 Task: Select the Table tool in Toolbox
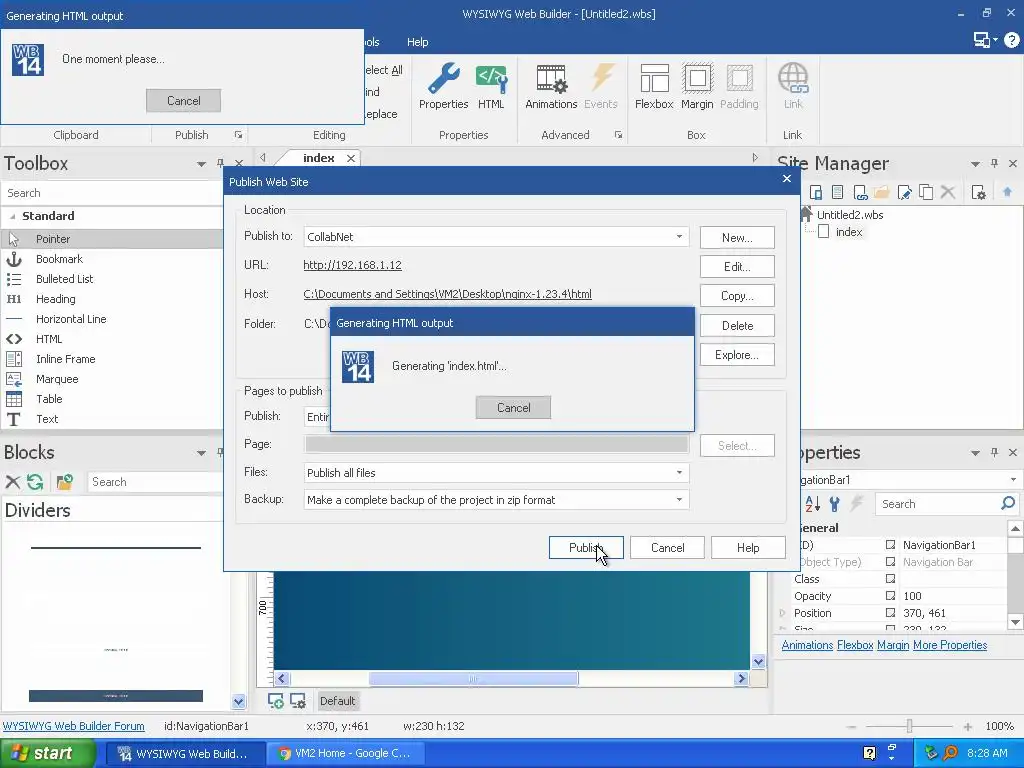112,399
